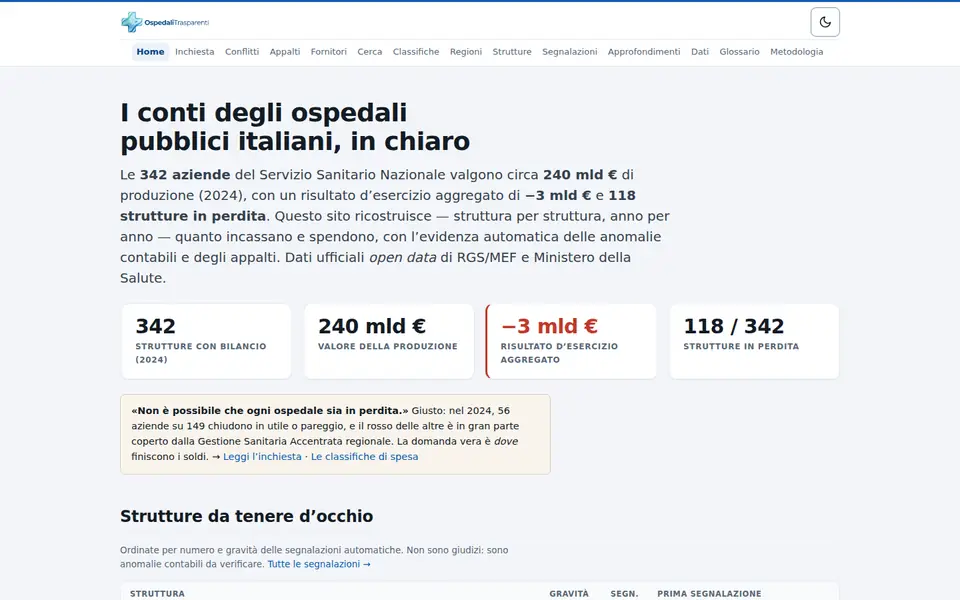Screen dimensions: 960x600
Task: Click the OspedaliTrasparenti logo
Action: coord(165,22)
